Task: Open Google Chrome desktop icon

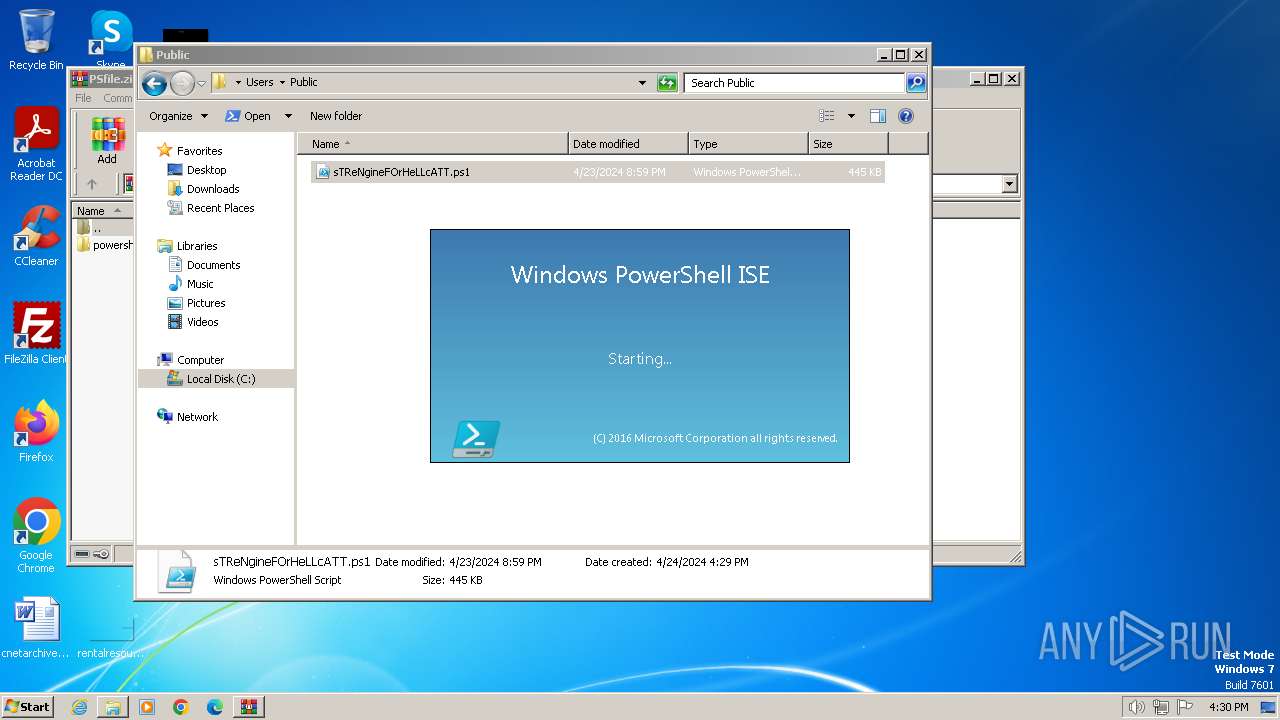Action: (36, 536)
